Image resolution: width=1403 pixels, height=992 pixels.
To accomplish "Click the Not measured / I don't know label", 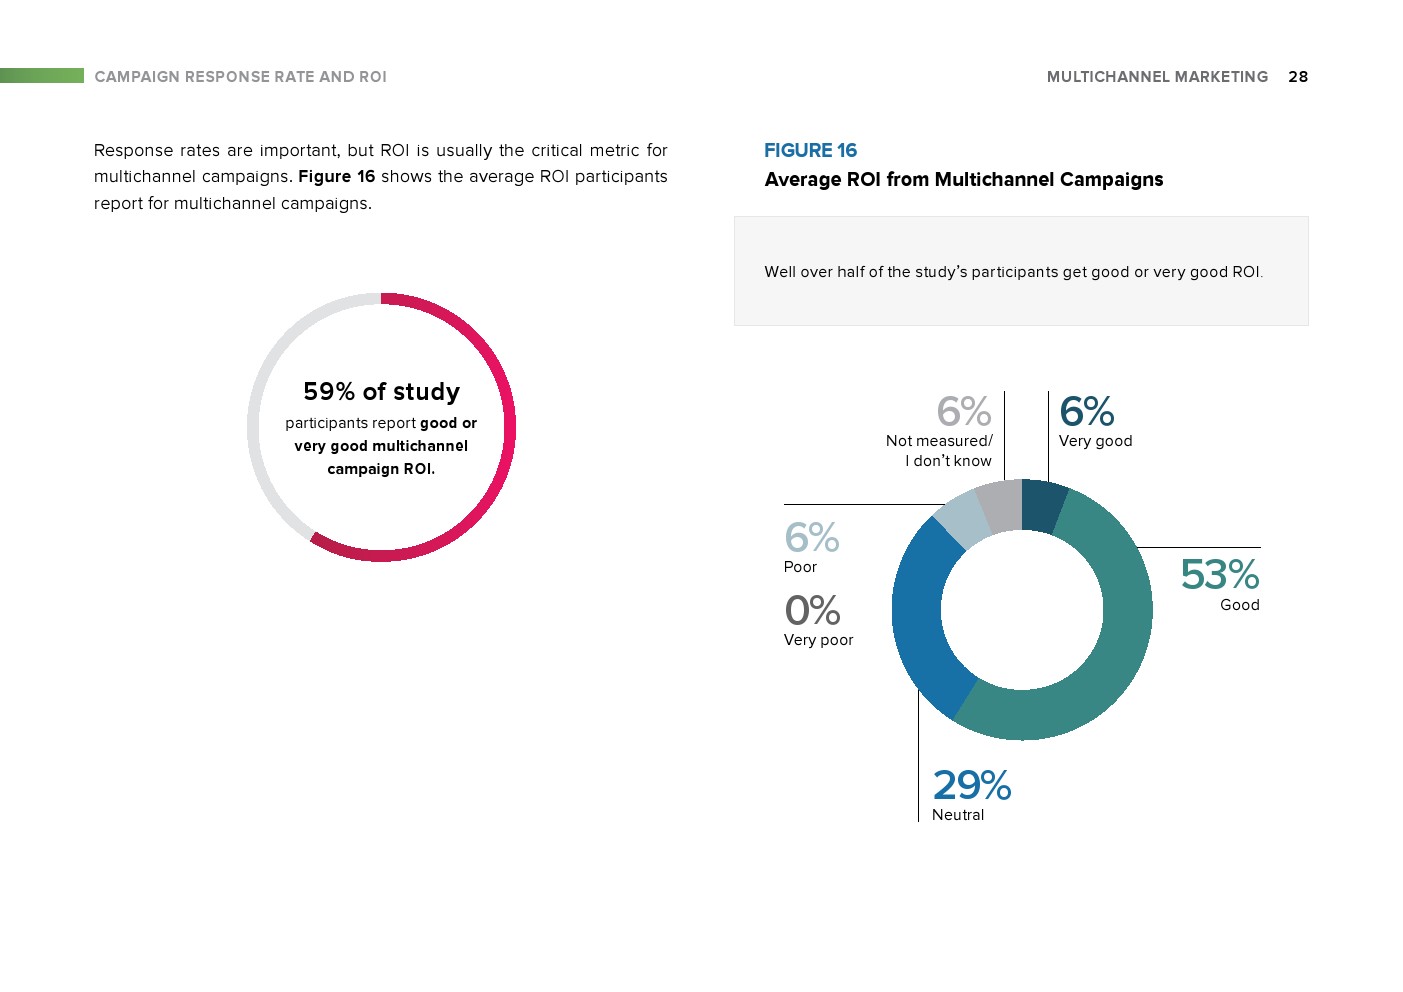I will click(x=940, y=450).
